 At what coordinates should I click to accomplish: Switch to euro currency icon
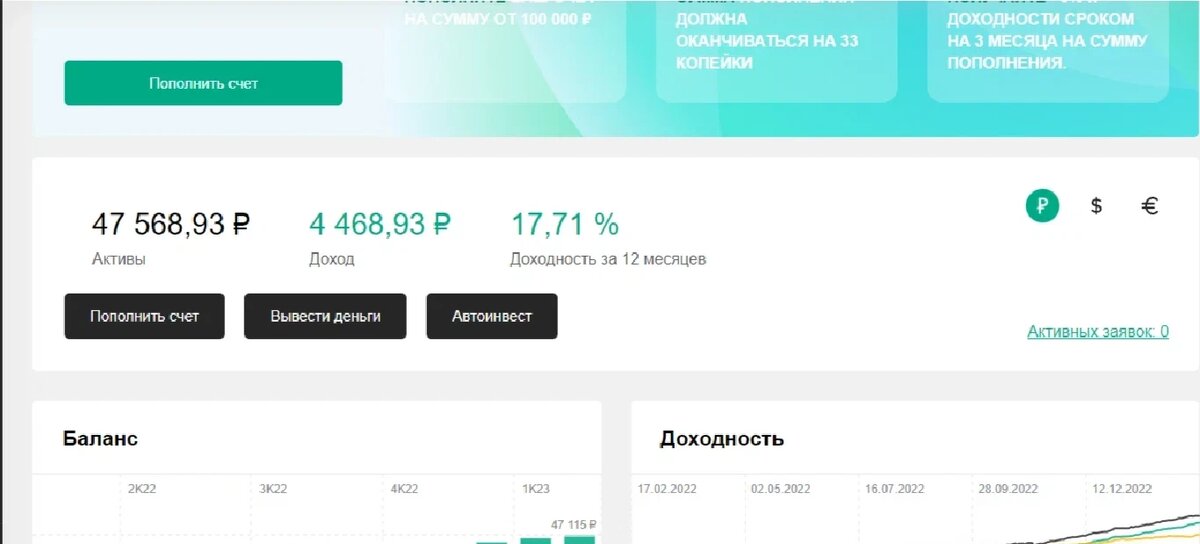pyautogui.click(x=1150, y=206)
